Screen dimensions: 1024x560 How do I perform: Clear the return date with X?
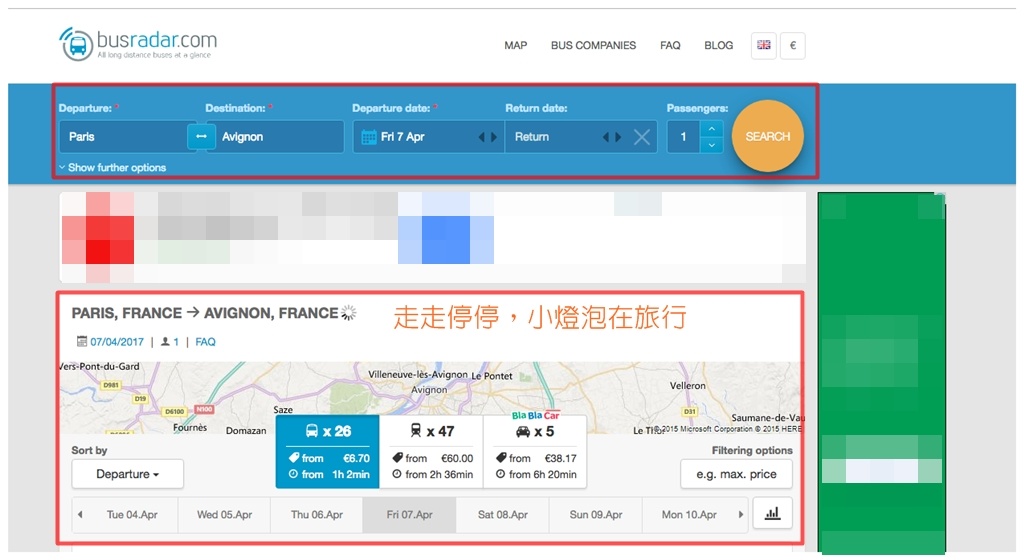[x=642, y=137]
